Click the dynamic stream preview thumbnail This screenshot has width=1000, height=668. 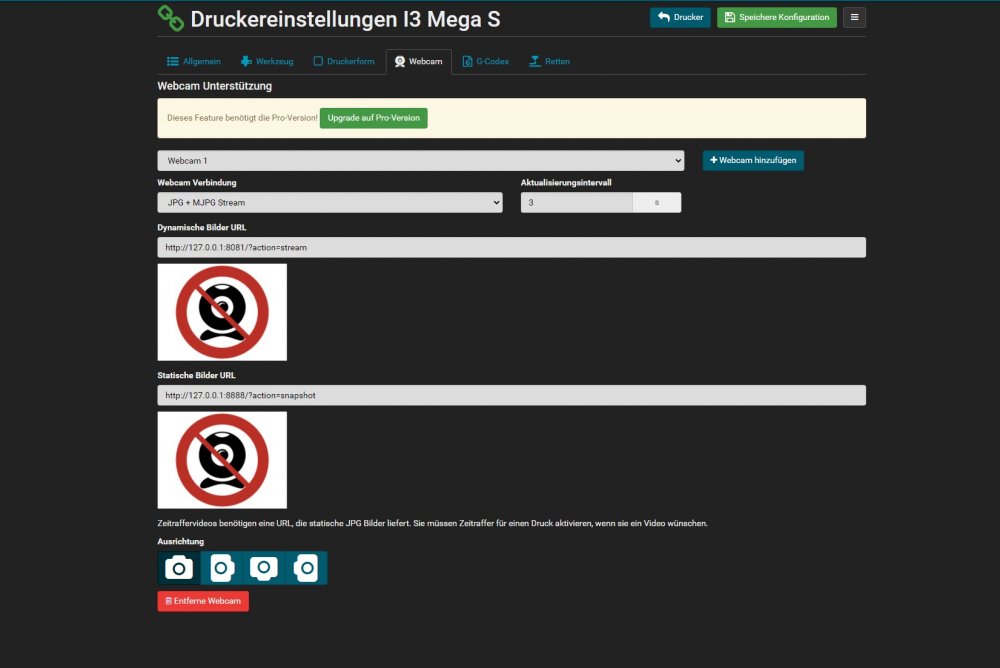(x=222, y=312)
